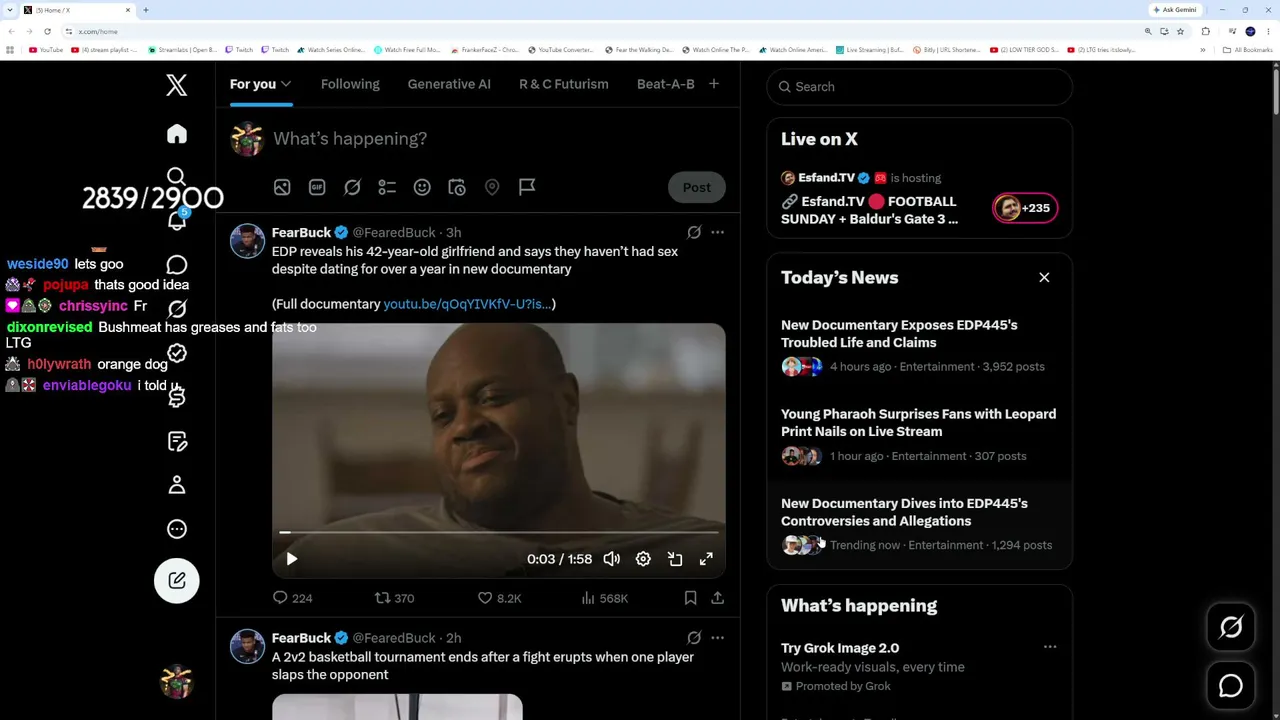Viewport: 1280px width, 720px height.
Task: Close the Today's News panel
Action: point(1044,277)
